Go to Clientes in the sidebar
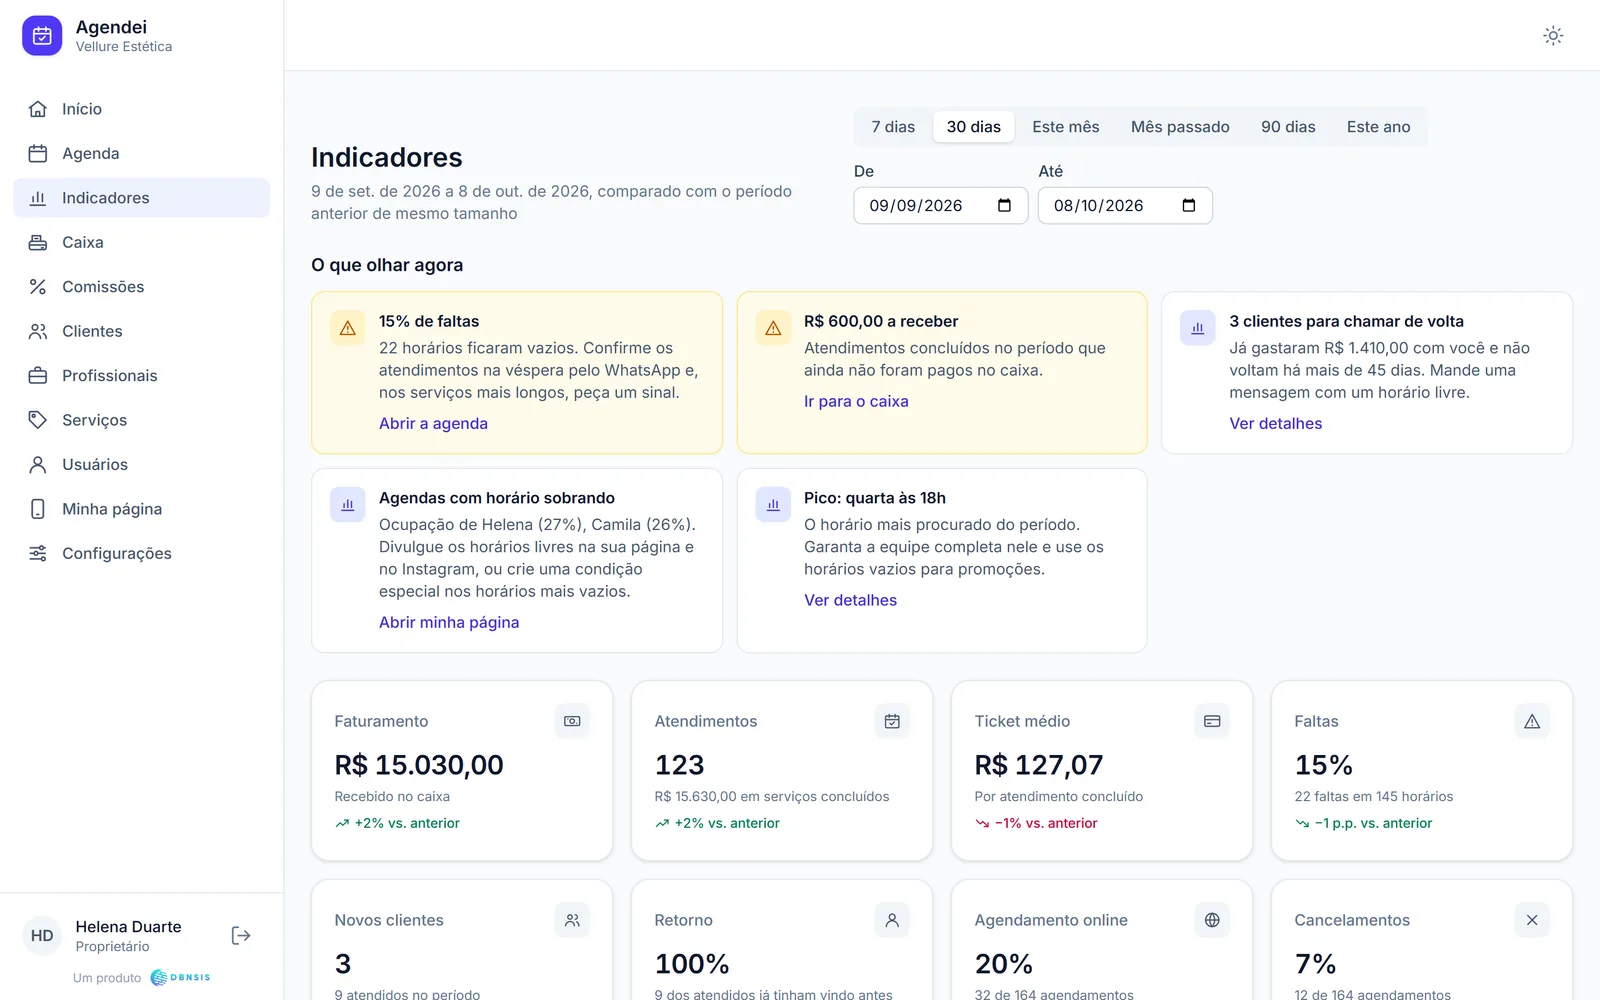 point(142,331)
